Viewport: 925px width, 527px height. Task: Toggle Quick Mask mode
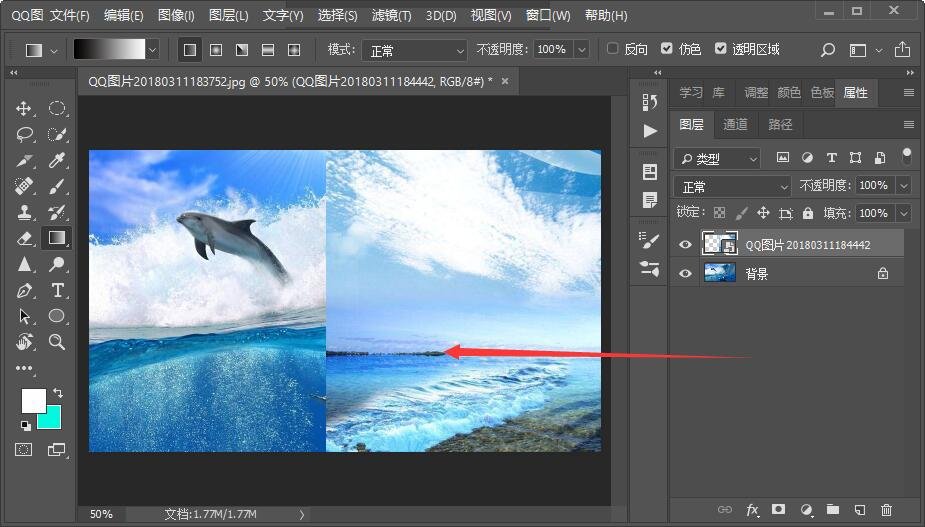click(24, 450)
